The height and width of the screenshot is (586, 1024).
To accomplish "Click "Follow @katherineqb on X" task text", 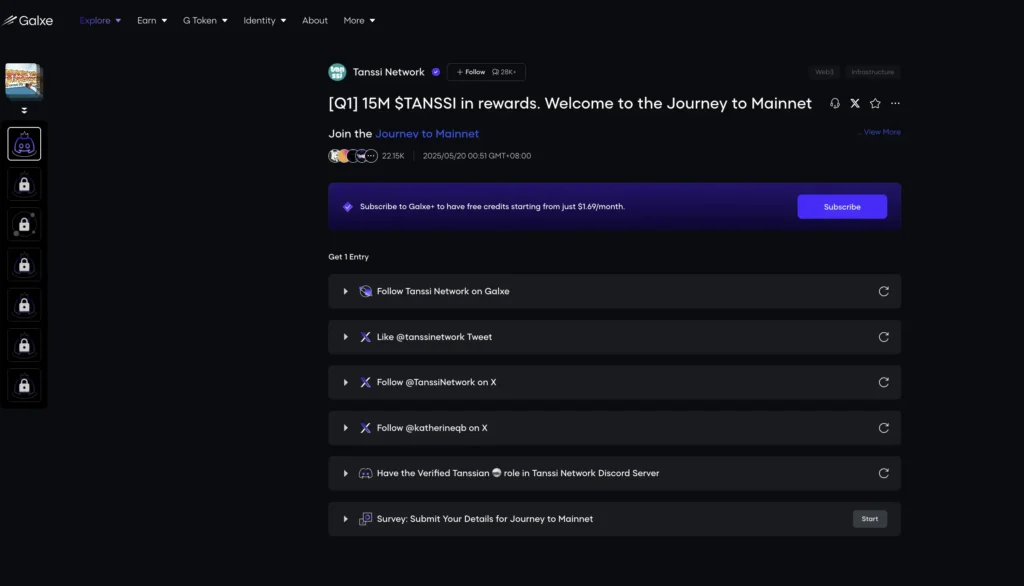I will click(432, 428).
